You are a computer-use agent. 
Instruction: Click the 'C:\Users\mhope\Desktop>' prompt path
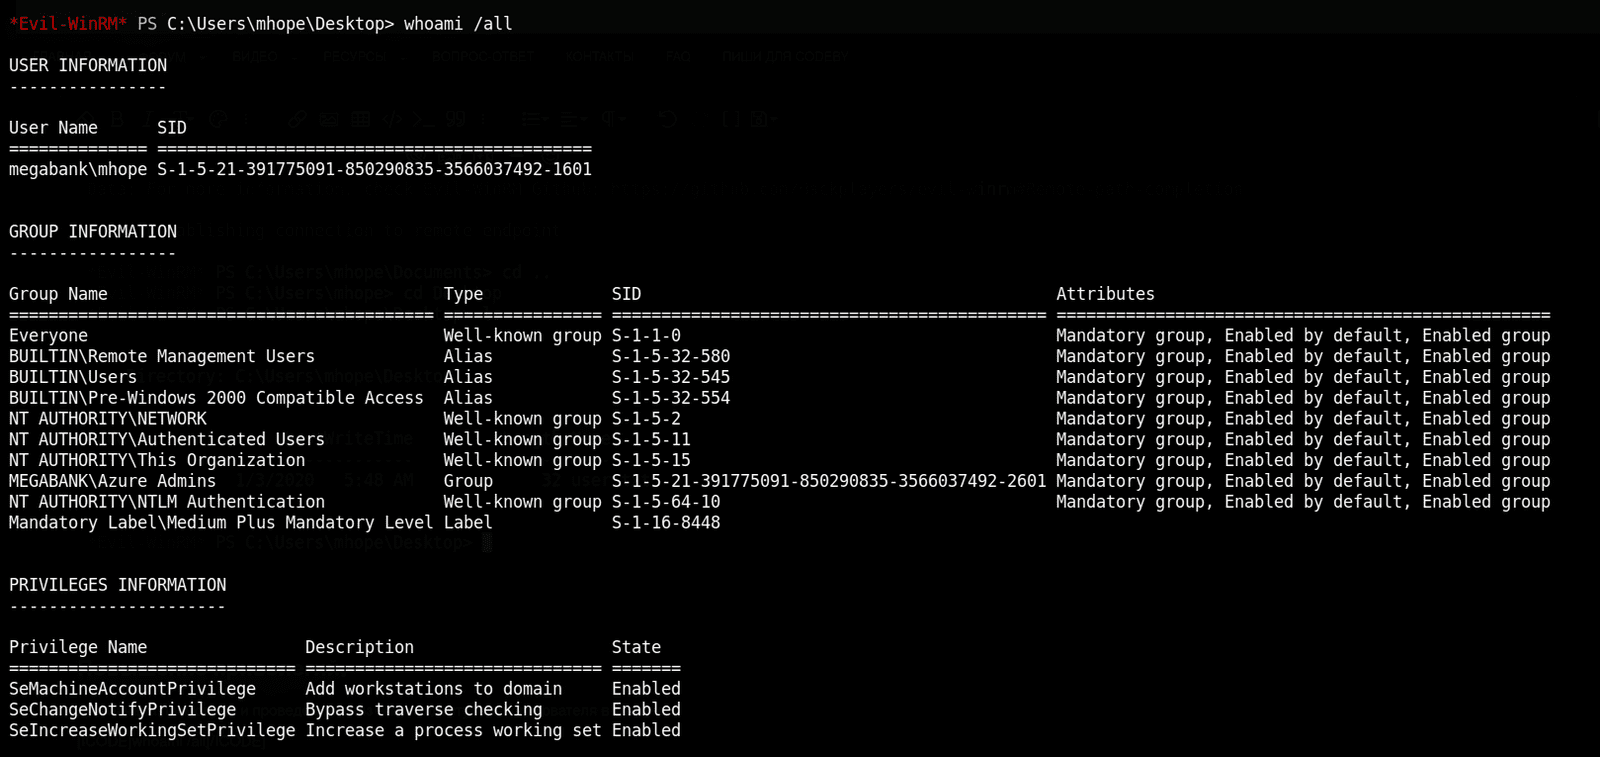[x=280, y=24]
